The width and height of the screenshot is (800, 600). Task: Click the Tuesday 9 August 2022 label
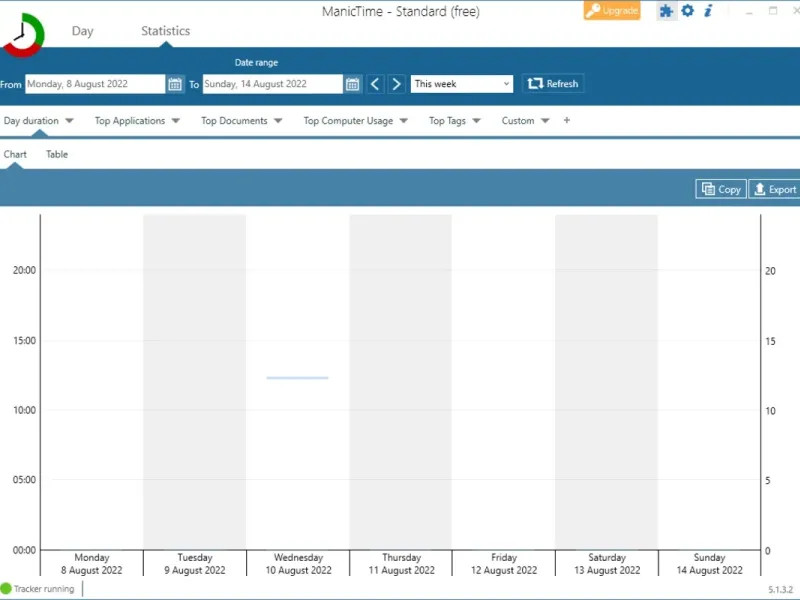[194, 564]
